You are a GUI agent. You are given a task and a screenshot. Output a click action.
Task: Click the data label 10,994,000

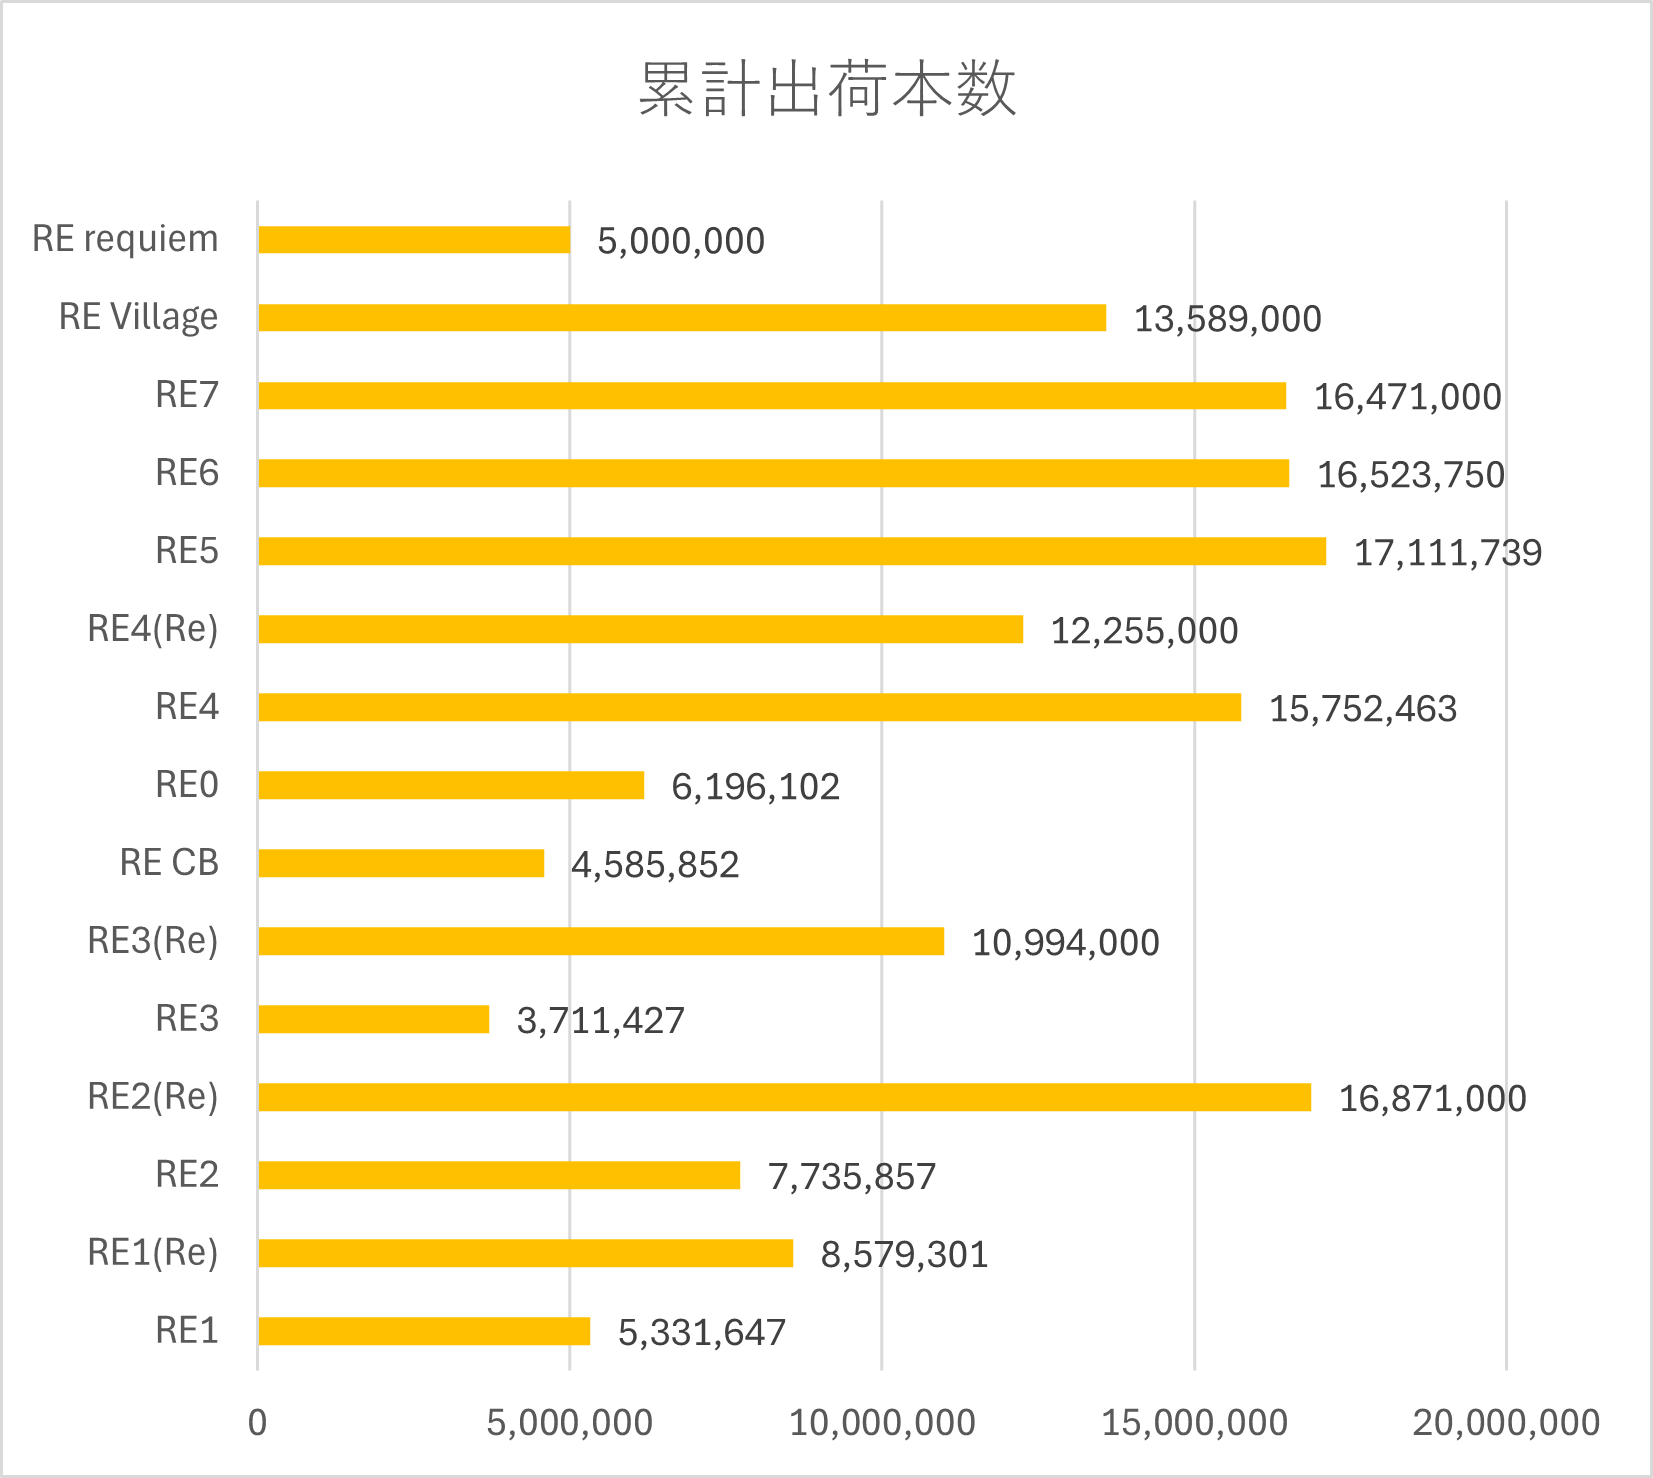[1065, 943]
